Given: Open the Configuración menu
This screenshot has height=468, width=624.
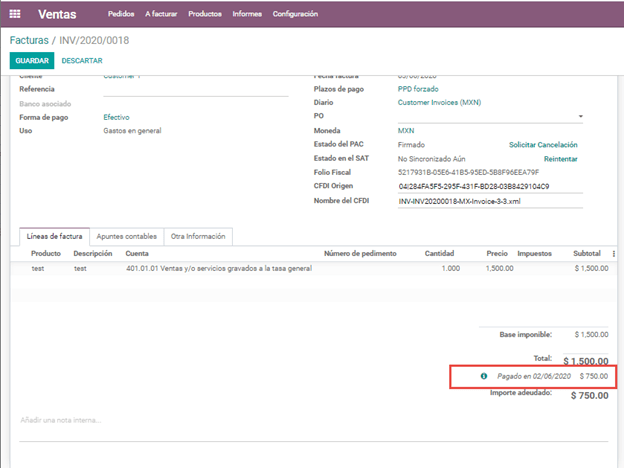Looking at the screenshot, I should [x=295, y=14].
